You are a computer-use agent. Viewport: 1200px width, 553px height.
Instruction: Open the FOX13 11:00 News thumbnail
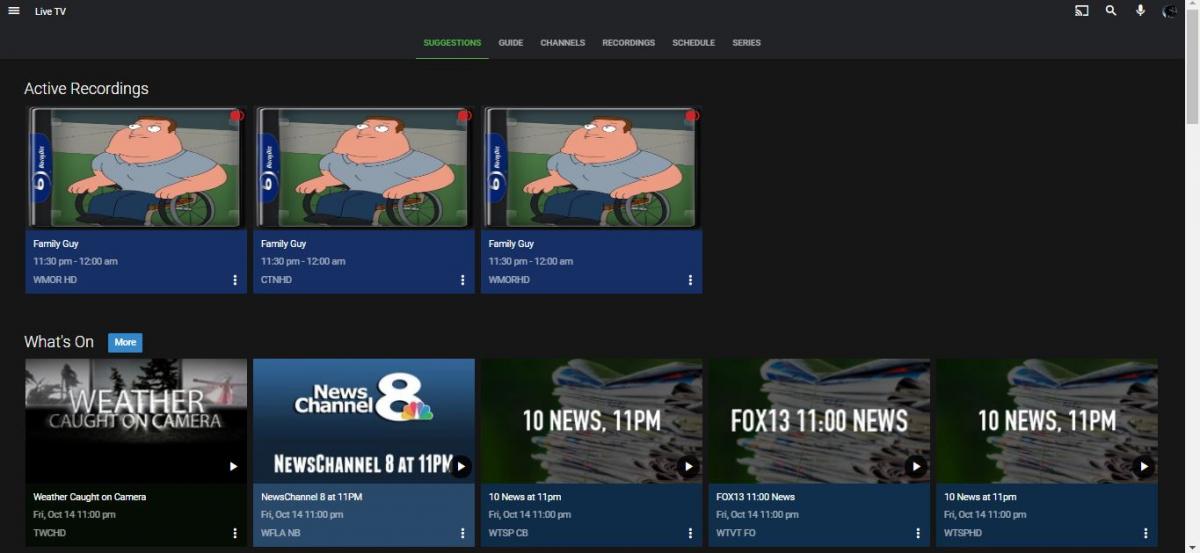820,421
